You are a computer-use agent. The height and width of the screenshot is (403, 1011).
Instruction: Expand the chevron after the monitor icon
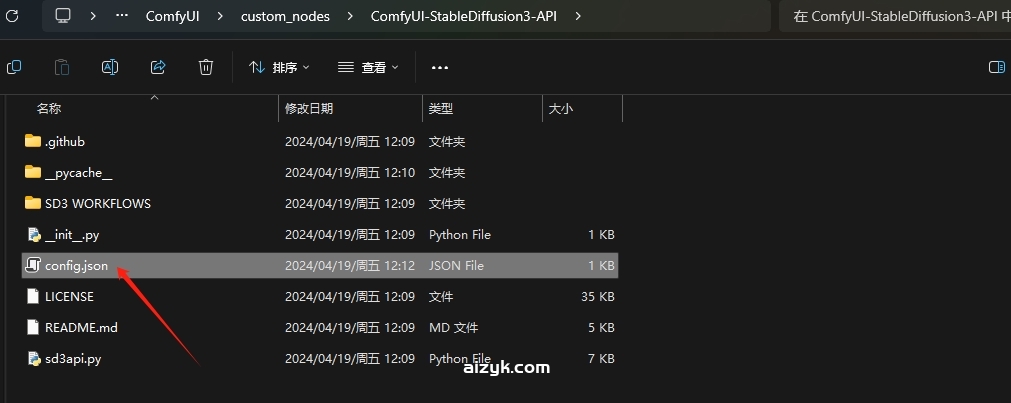click(93, 15)
